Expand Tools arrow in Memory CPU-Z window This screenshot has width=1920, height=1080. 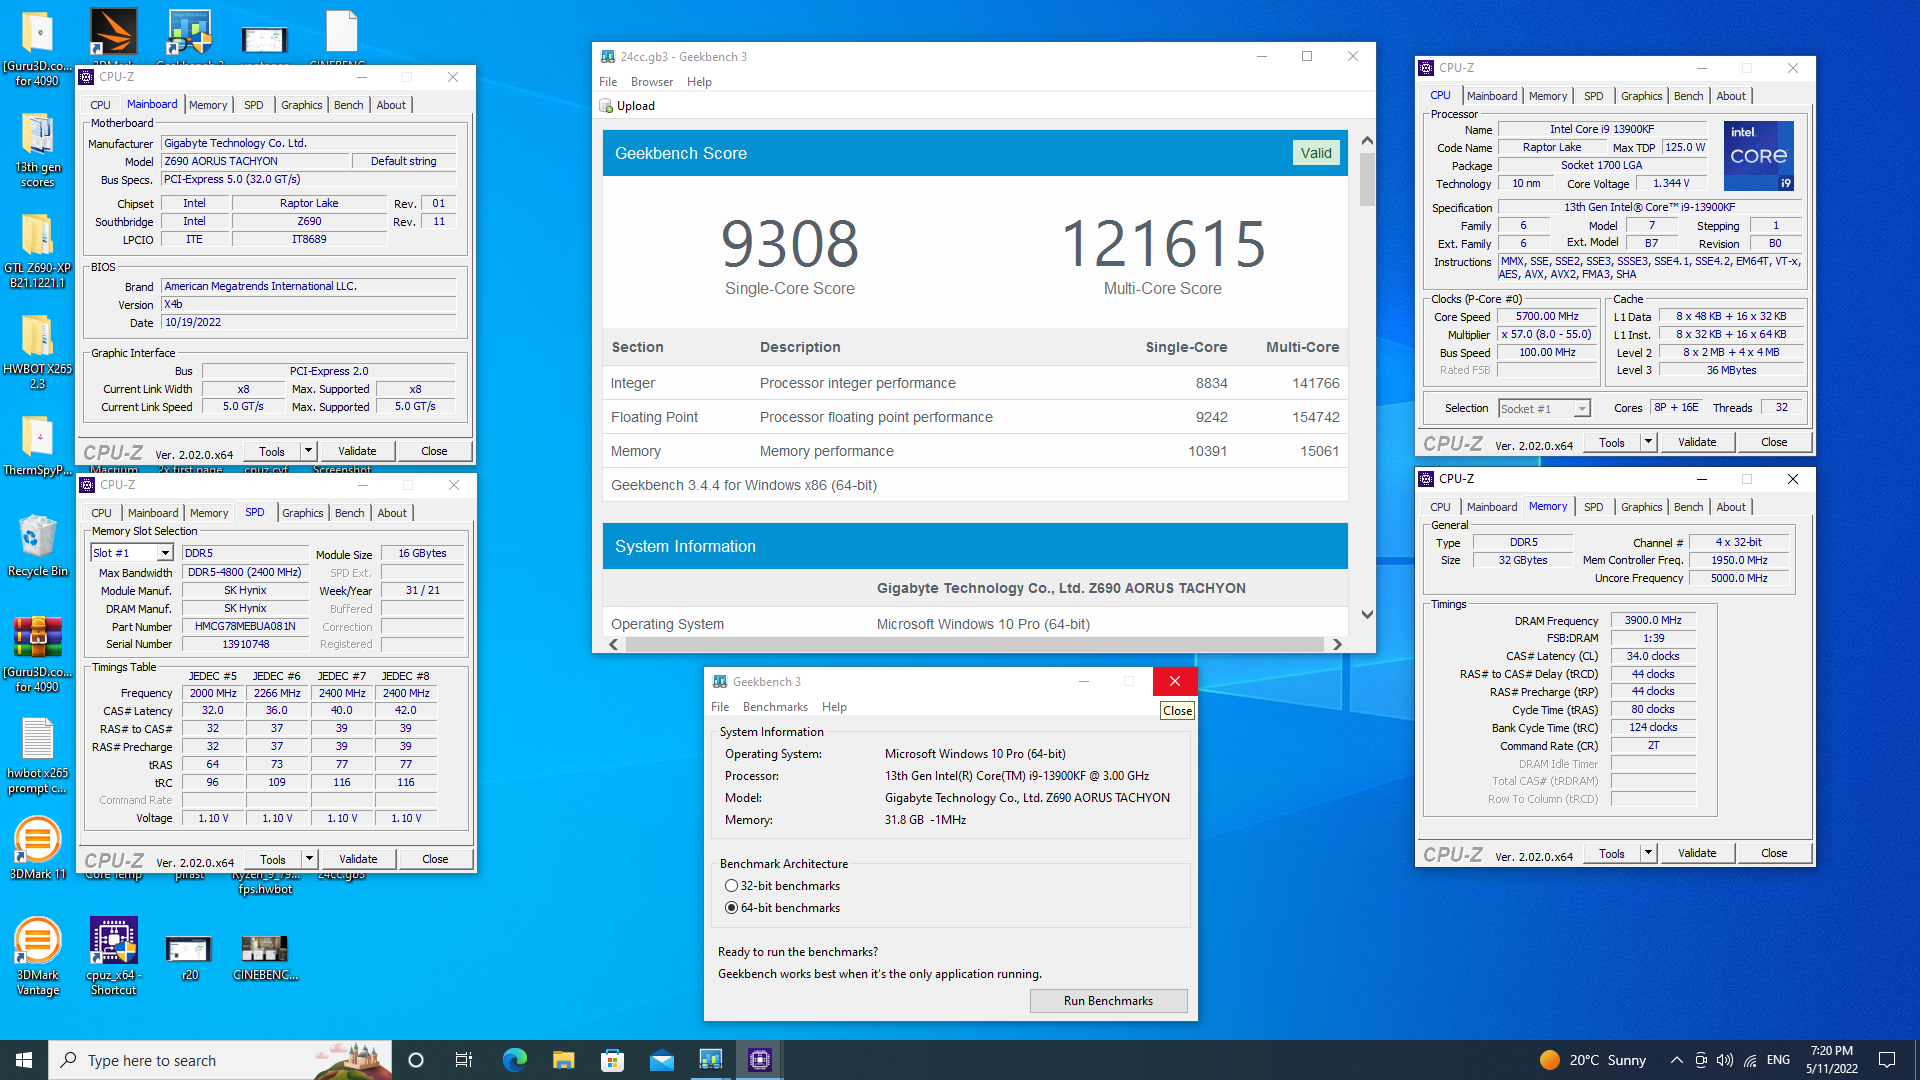point(1649,853)
